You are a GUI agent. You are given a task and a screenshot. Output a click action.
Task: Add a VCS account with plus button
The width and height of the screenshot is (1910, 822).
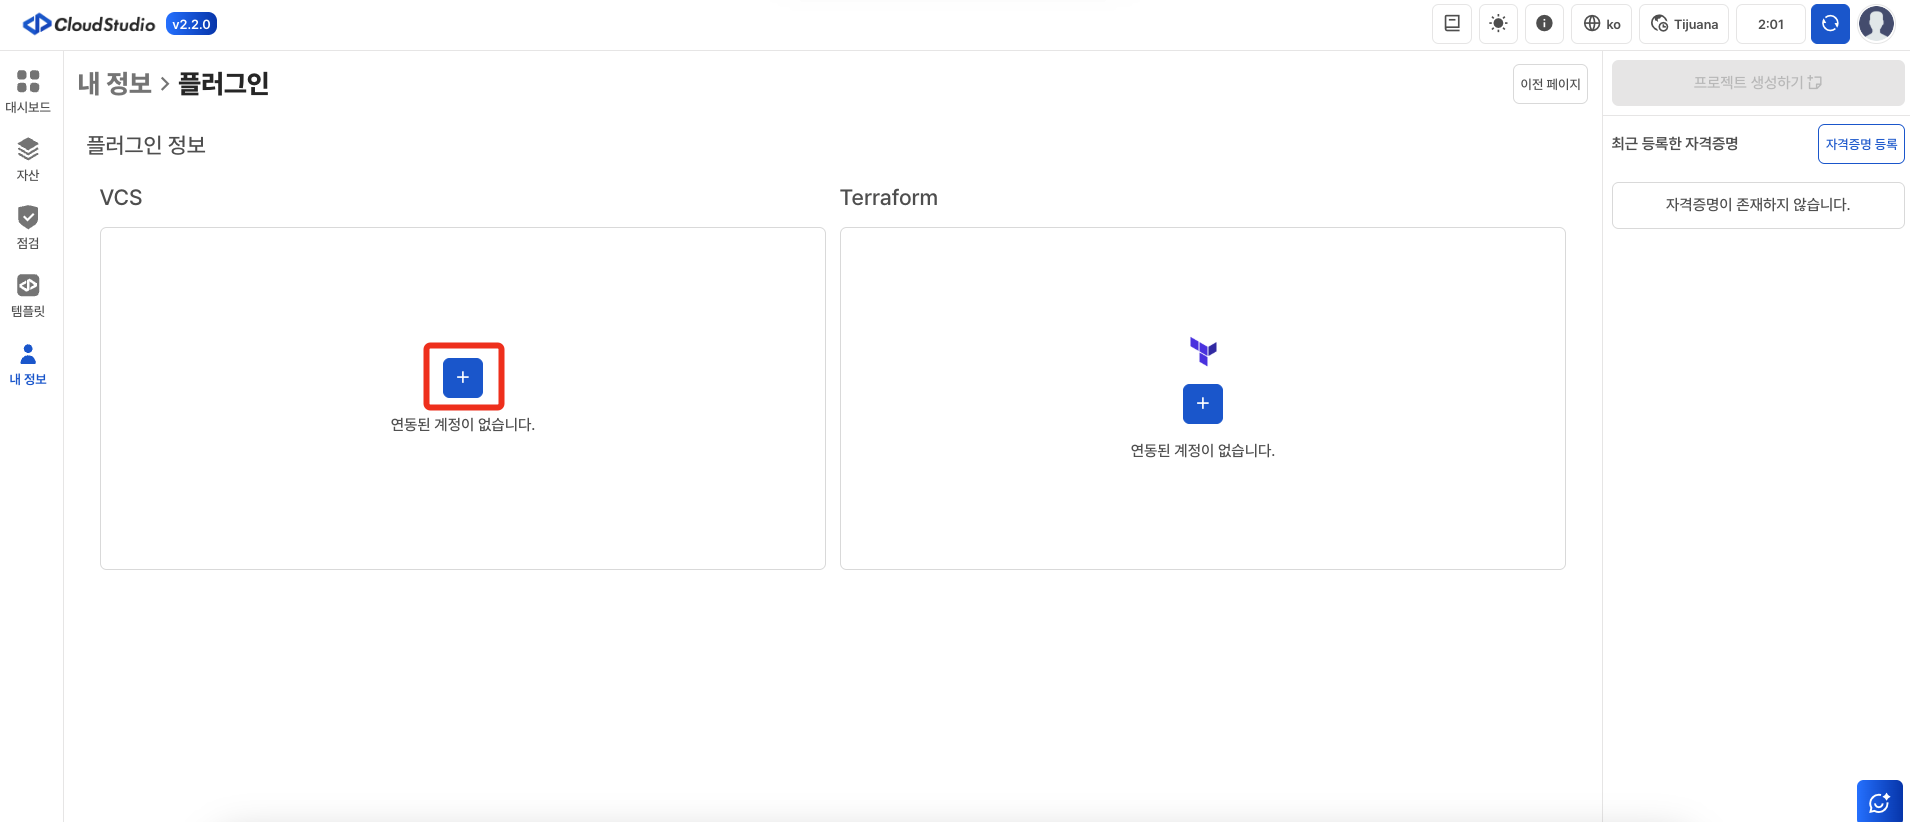click(463, 378)
